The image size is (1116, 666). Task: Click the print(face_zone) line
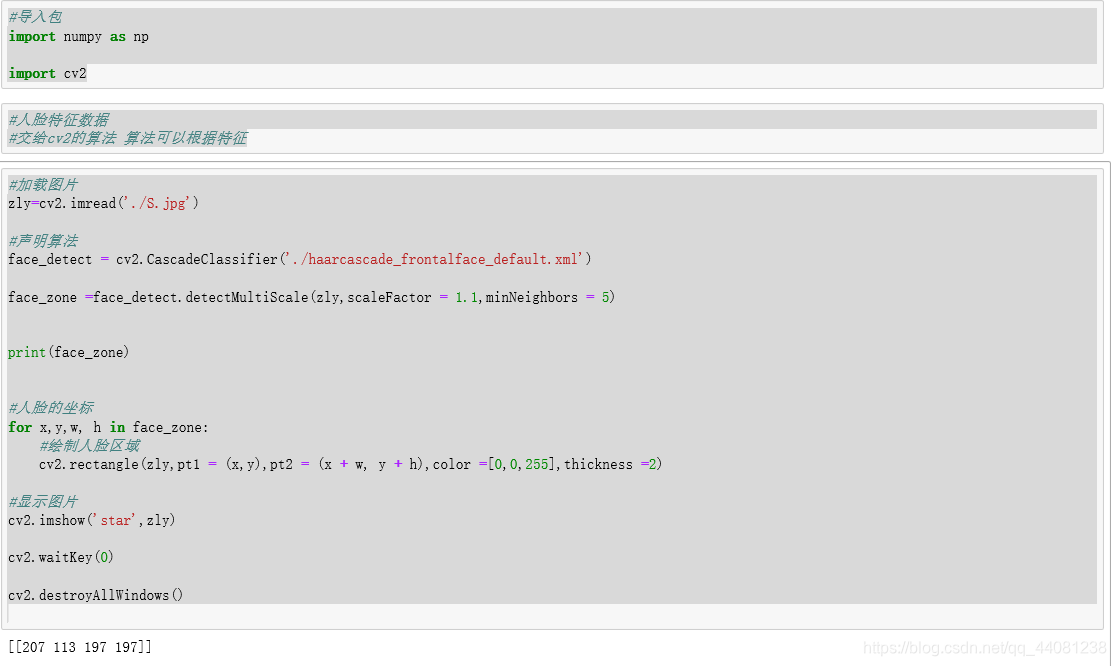coord(68,352)
